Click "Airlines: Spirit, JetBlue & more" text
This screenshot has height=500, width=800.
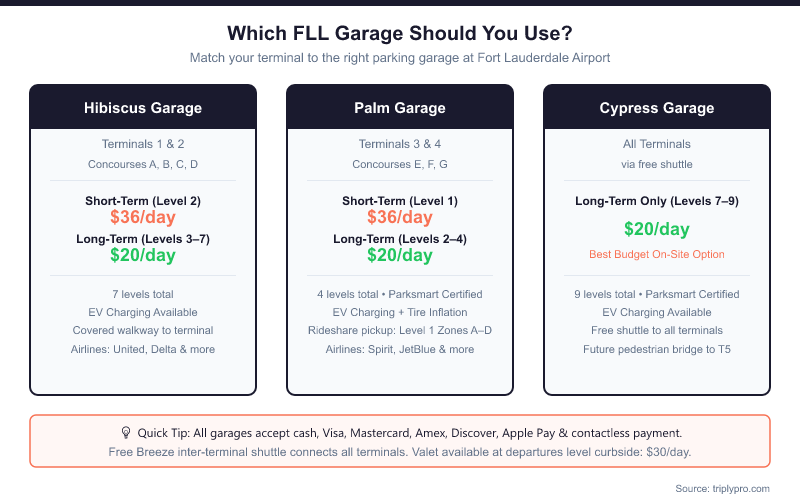(400, 349)
